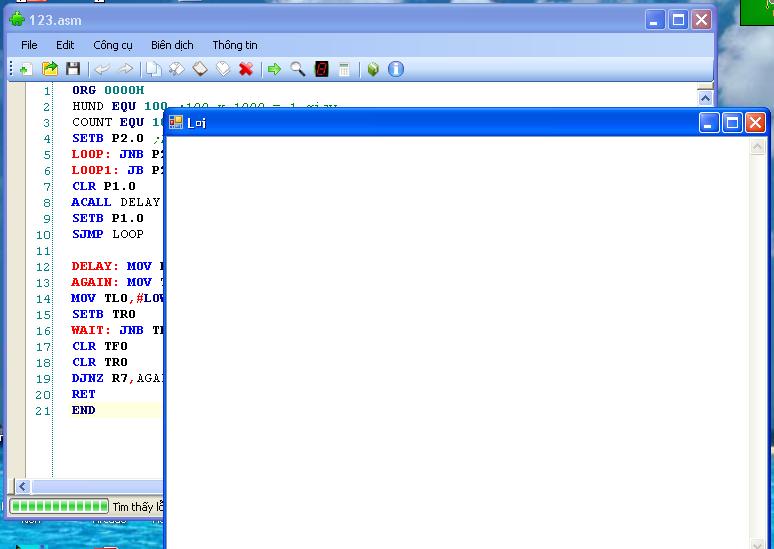
Task: Open the Thông tin menu
Action: 235,45
